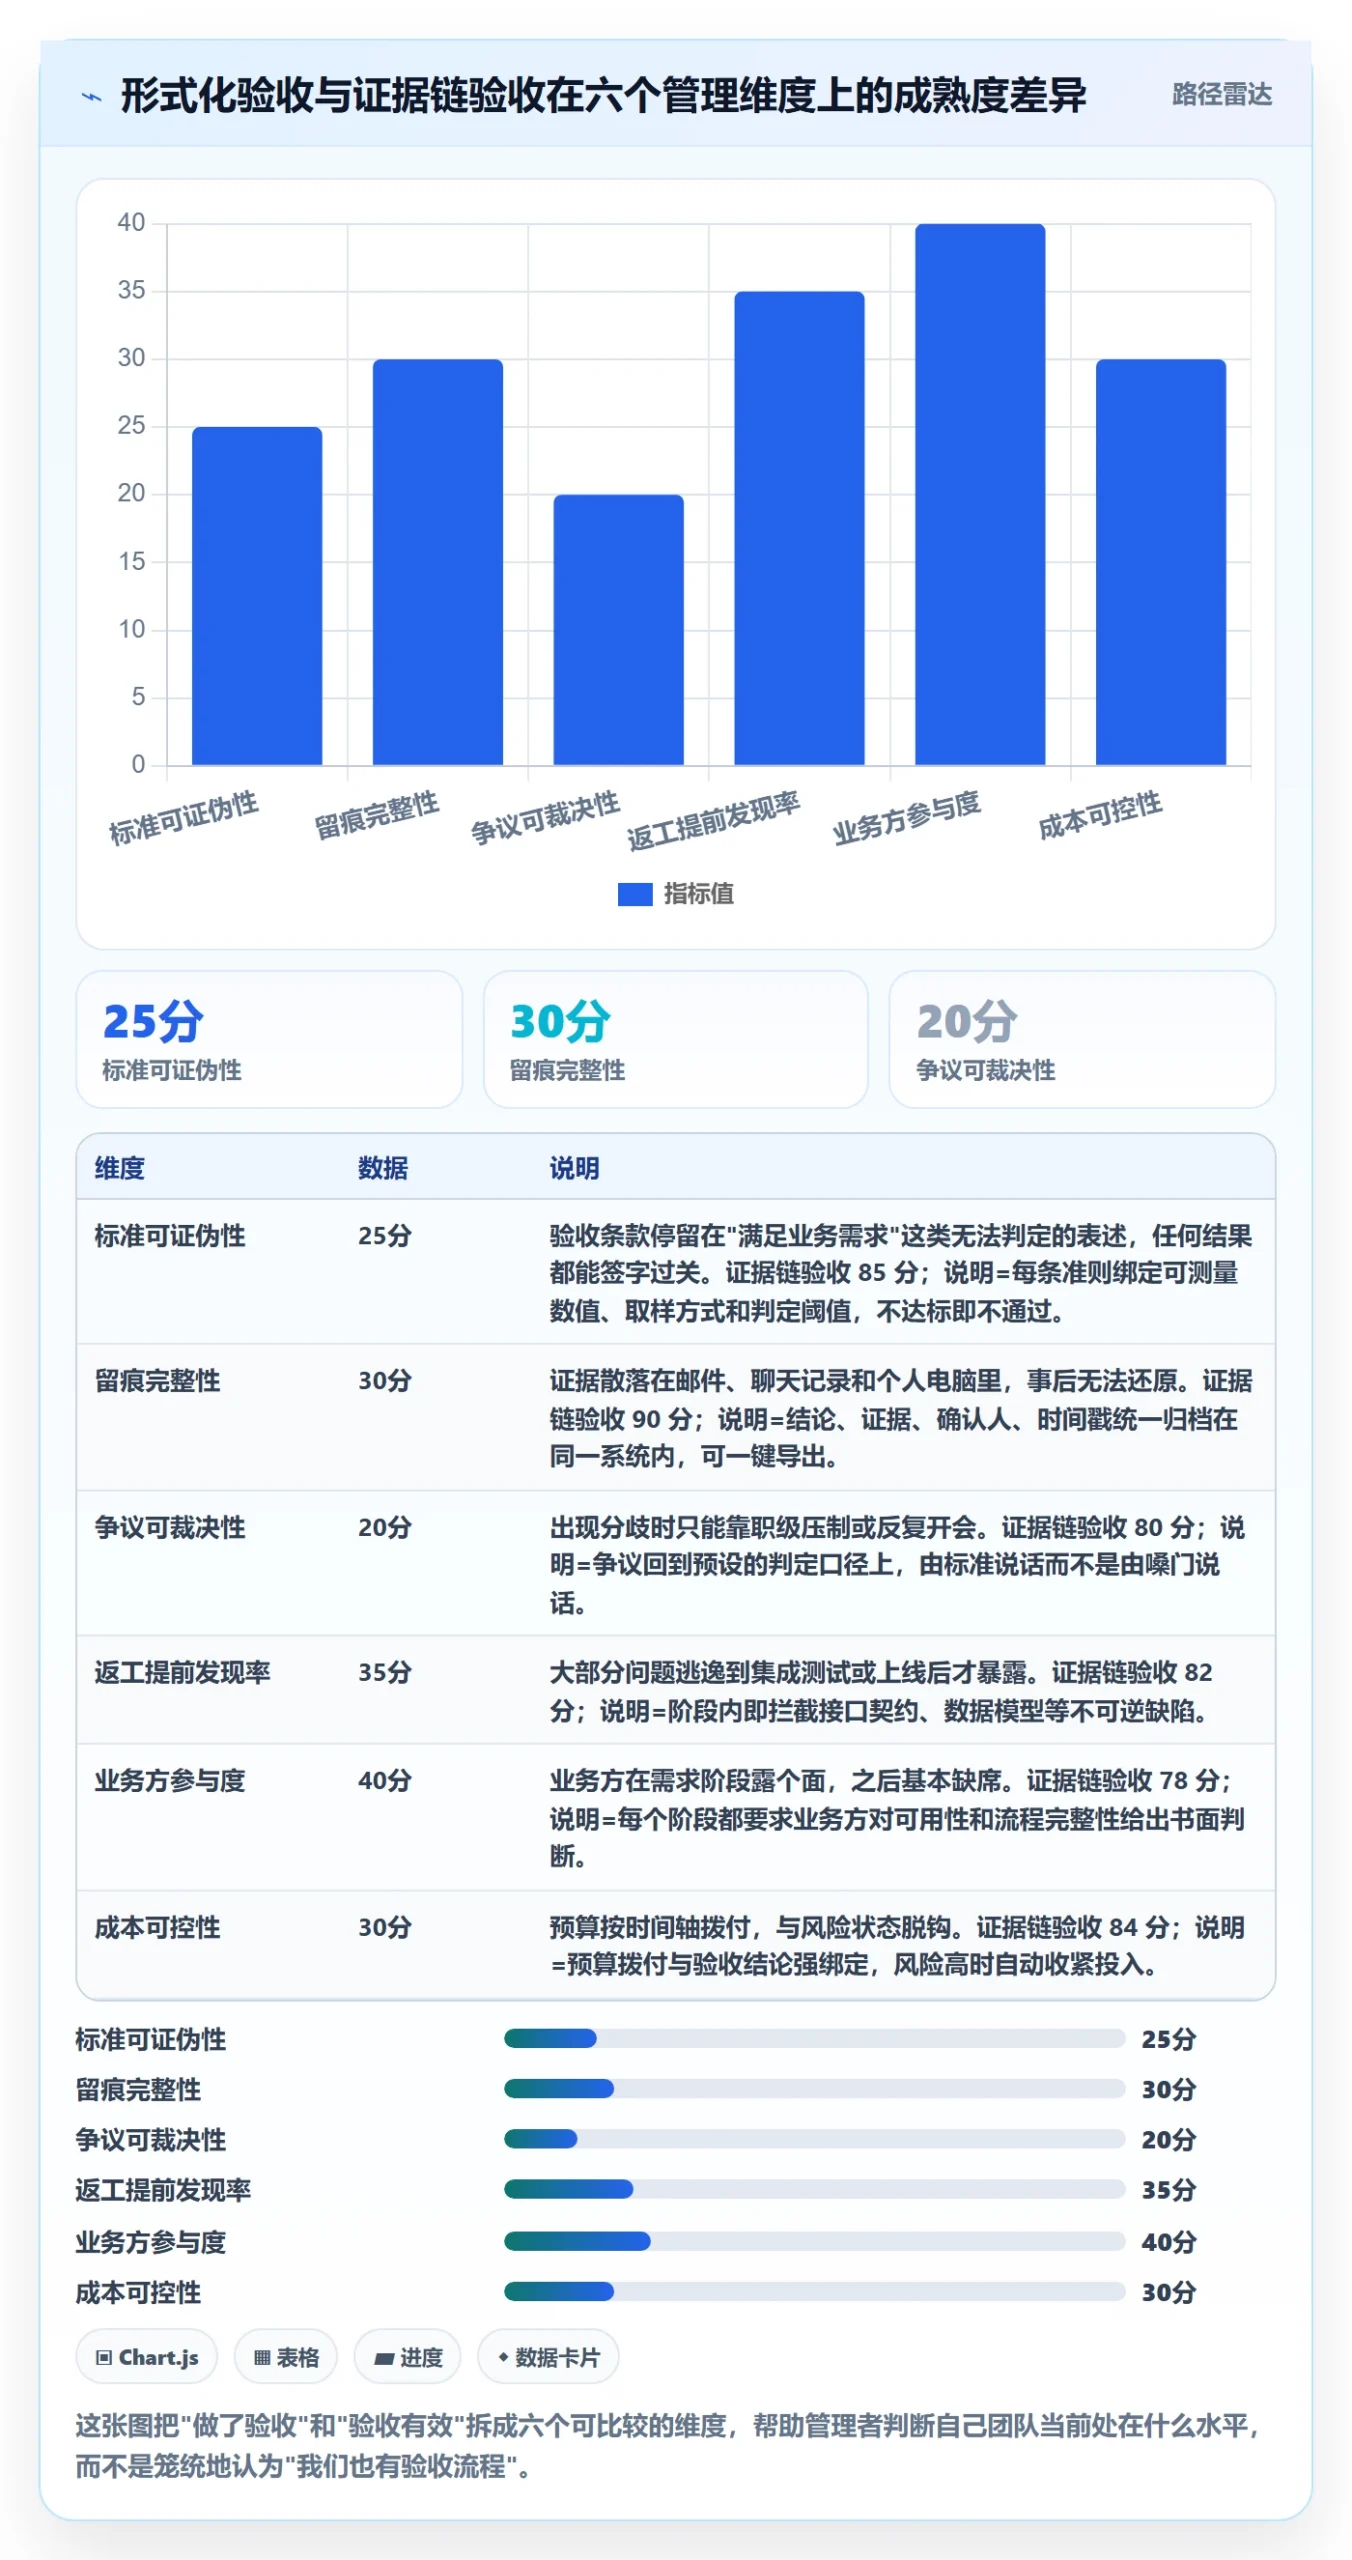Select the 进度 tag chip
Image resolution: width=1352 pixels, height=2560 pixels.
[408, 2358]
